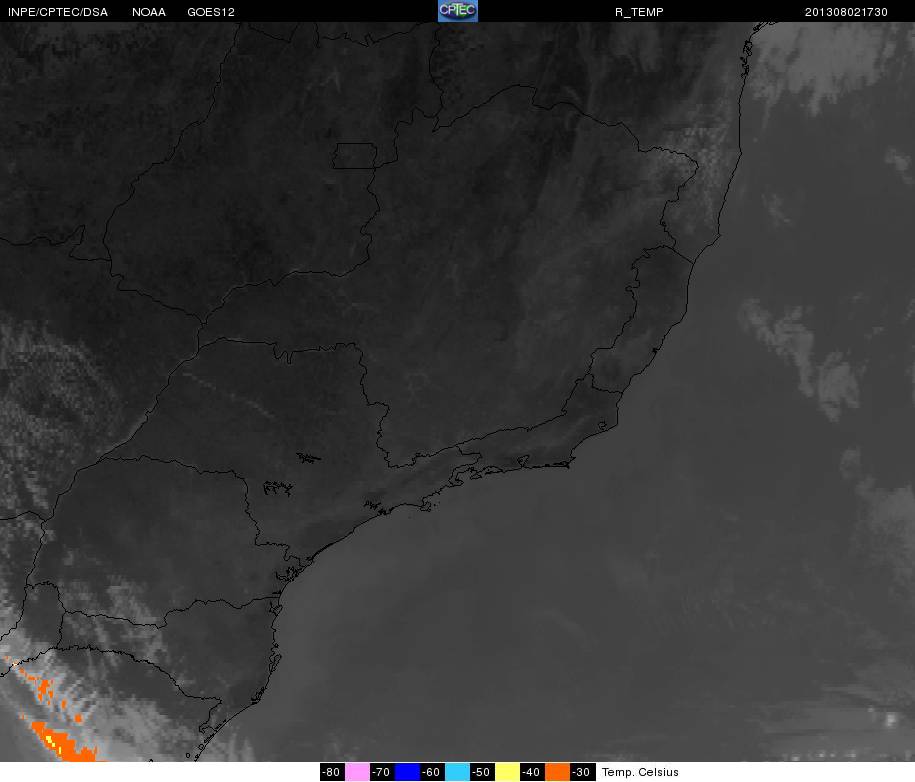This screenshot has width=915, height=782.
Task: Select the yellow -50 color swatch
Action: 508,772
